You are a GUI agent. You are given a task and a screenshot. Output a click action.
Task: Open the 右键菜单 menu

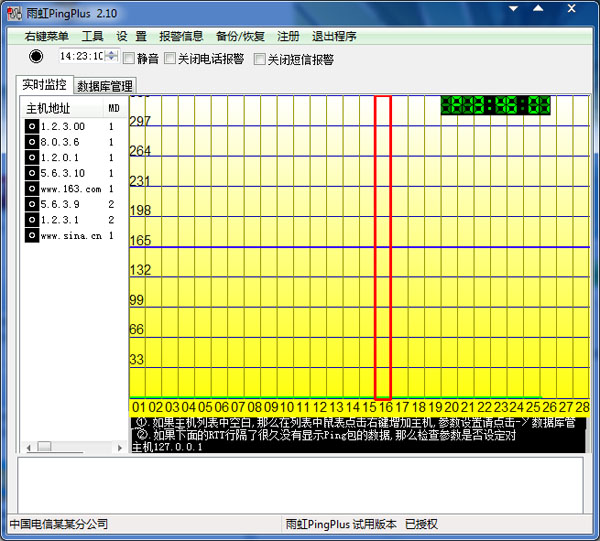click(46, 36)
